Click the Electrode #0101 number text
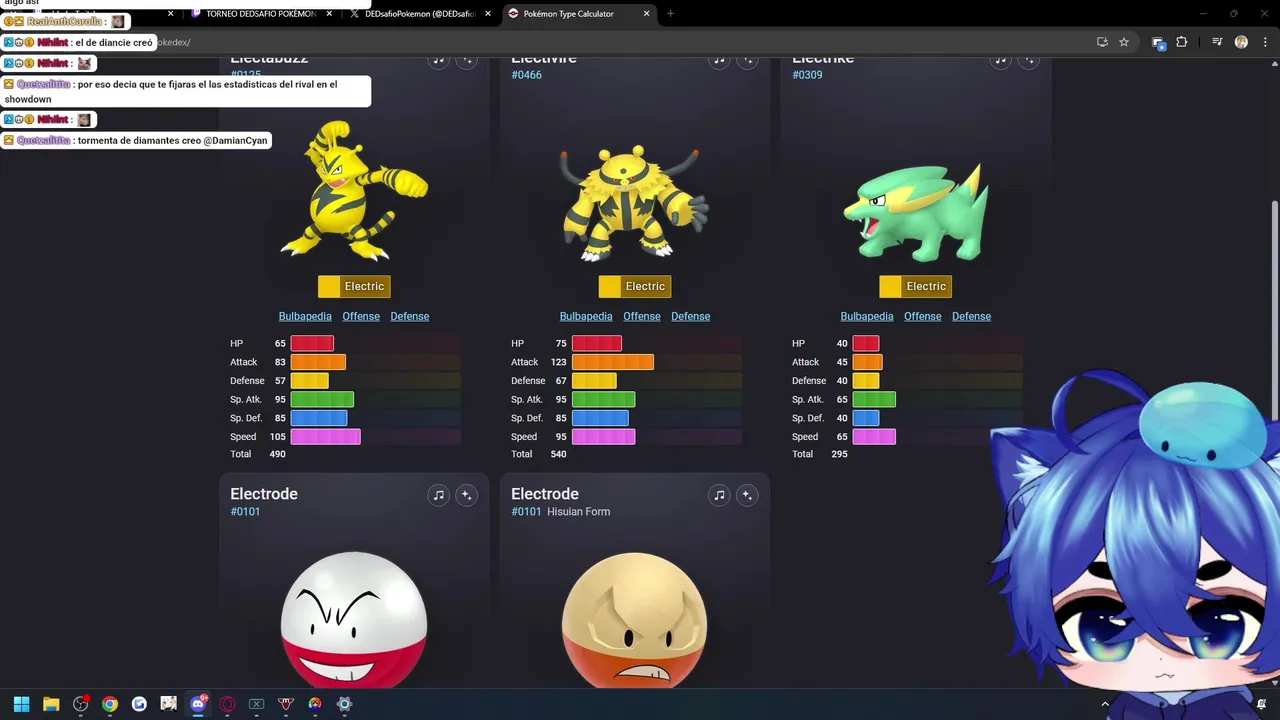 (x=245, y=512)
